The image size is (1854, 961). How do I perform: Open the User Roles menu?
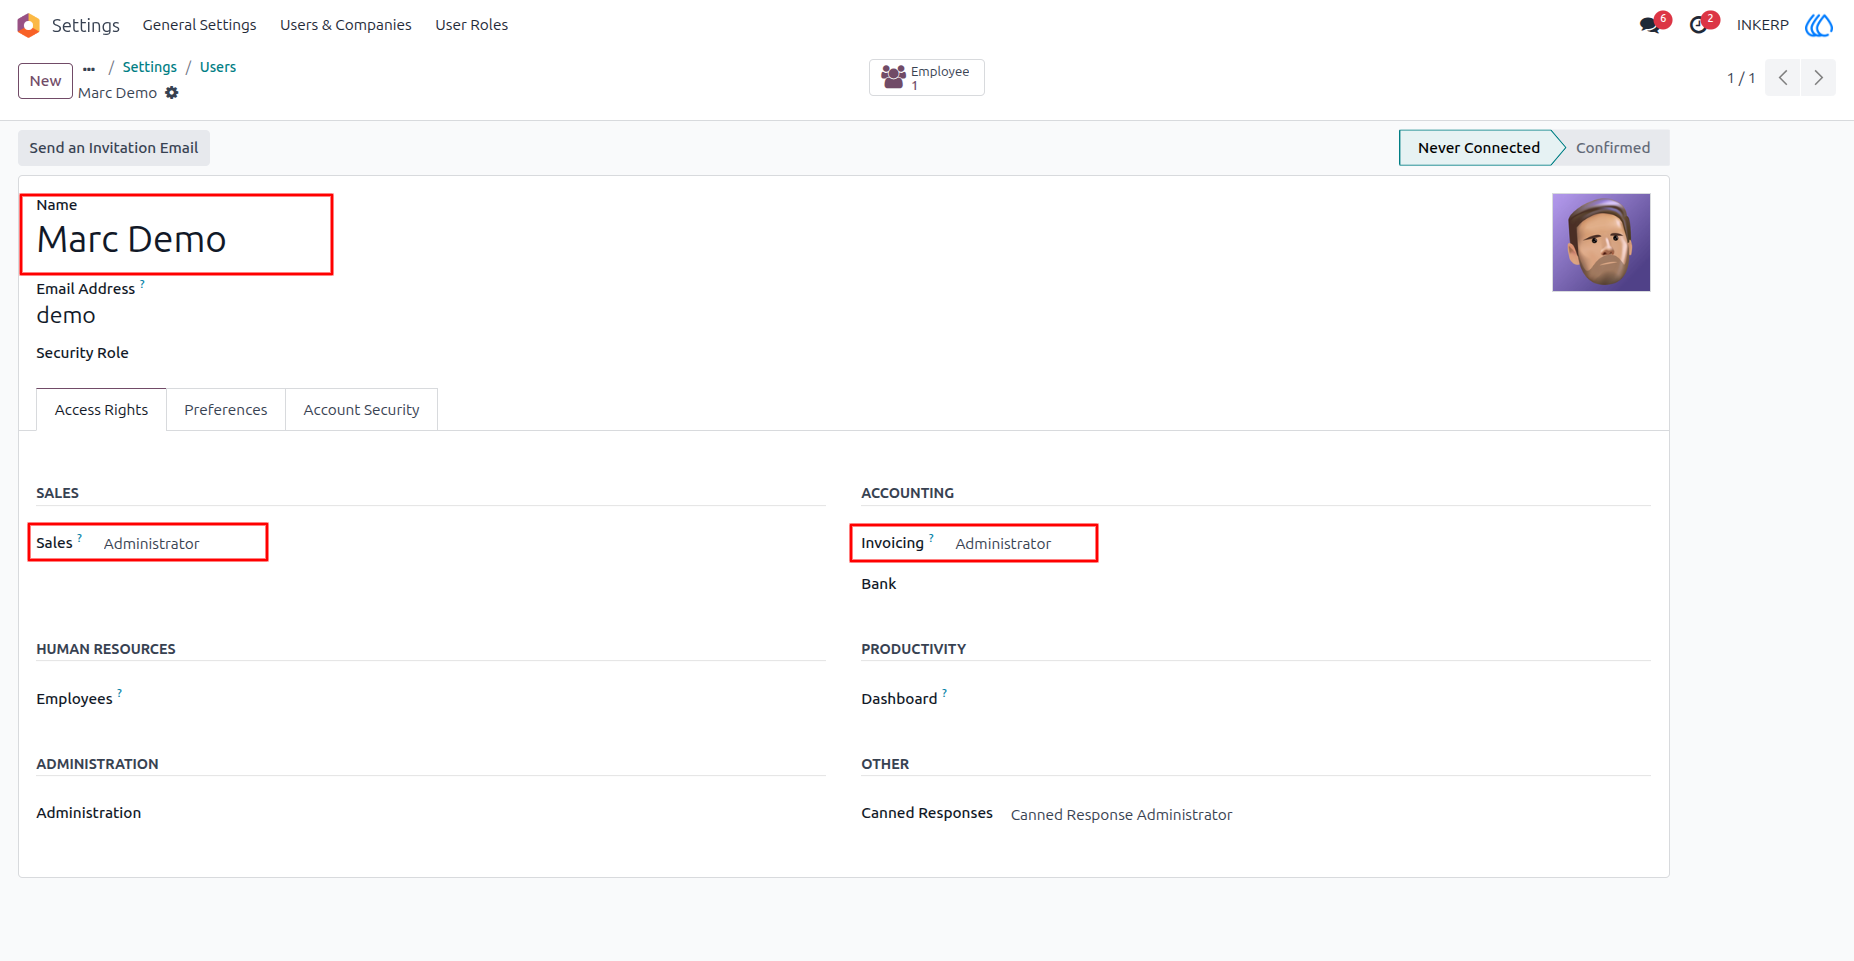(472, 25)
